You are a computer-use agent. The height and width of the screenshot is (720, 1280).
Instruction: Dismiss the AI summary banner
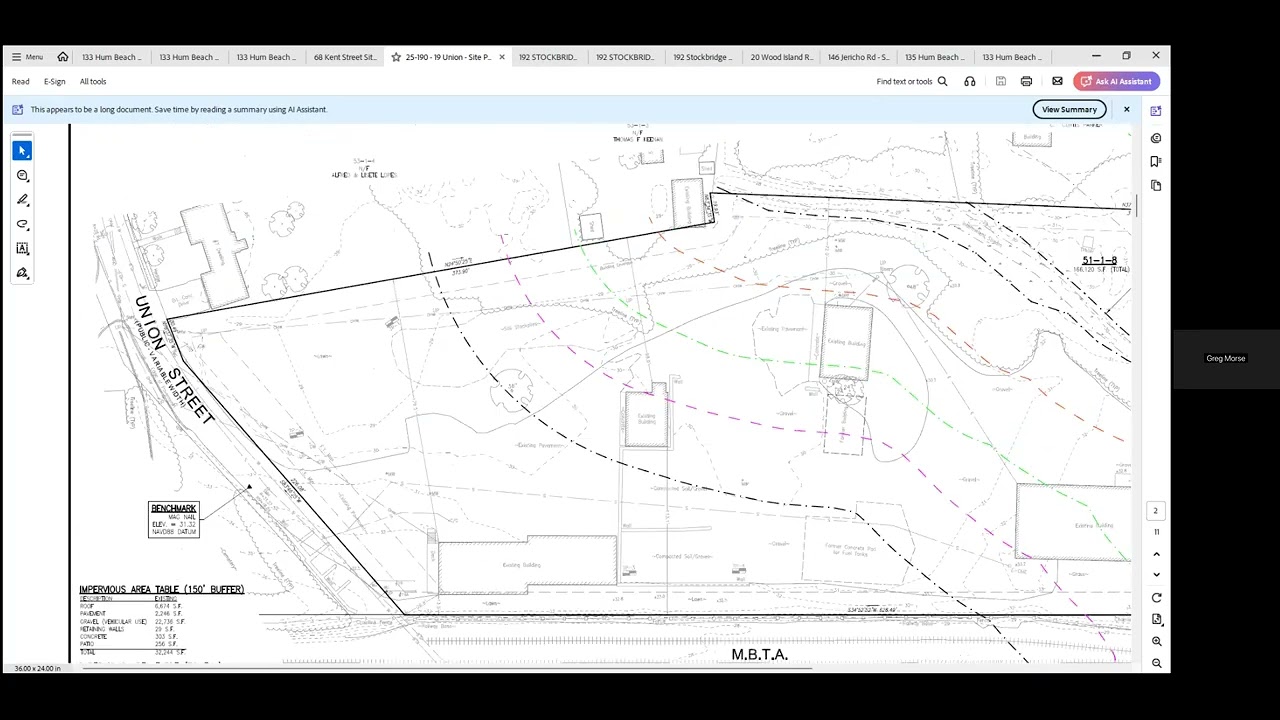[1126, 110]
